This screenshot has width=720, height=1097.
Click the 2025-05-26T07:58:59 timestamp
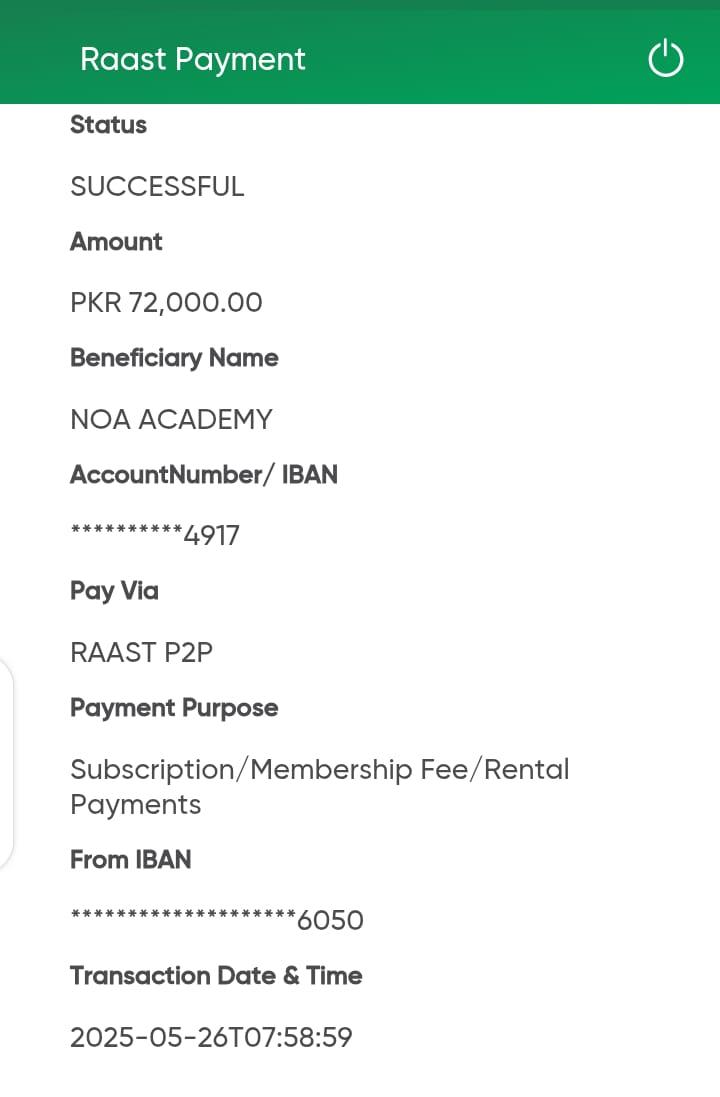(x=211, y=1037)
